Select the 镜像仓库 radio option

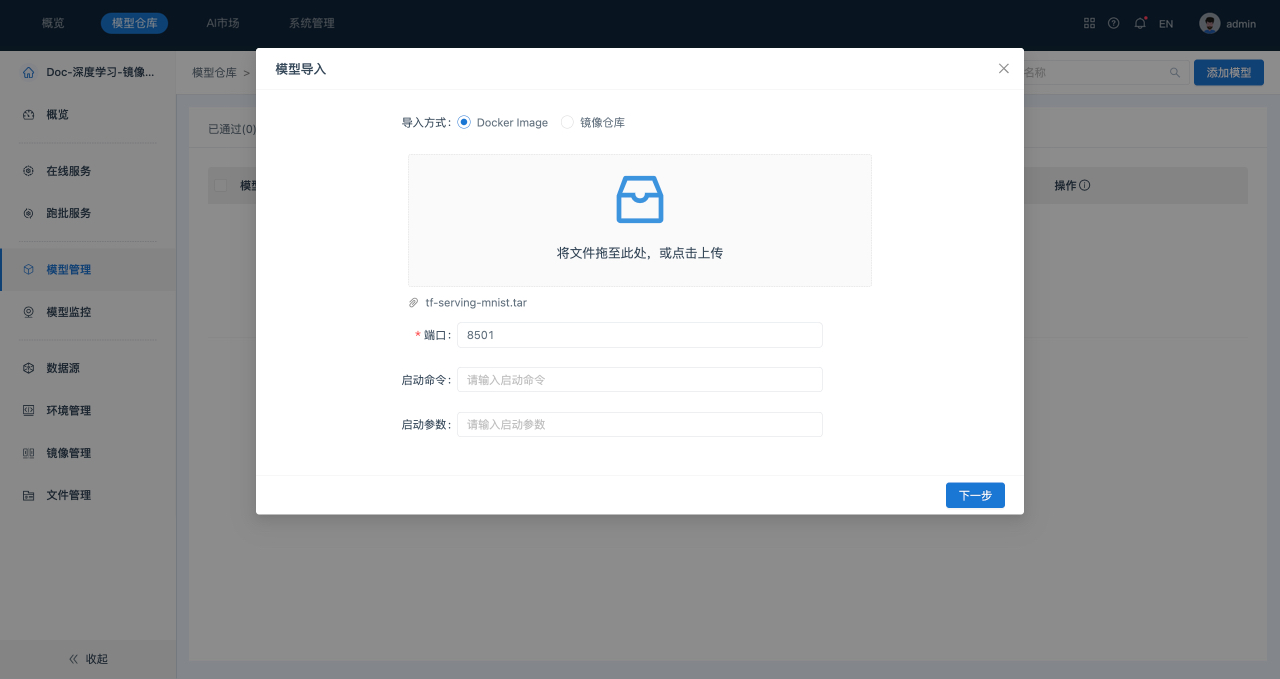pyautogui.click(x=567, y=122)
